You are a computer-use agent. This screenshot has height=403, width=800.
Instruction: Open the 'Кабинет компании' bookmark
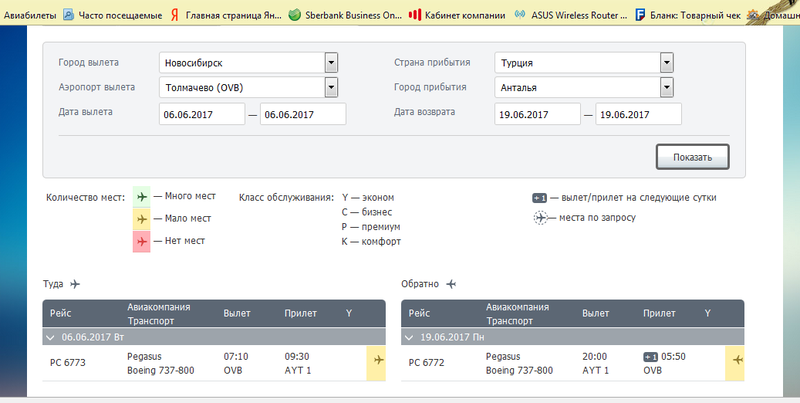pos(457,15)
